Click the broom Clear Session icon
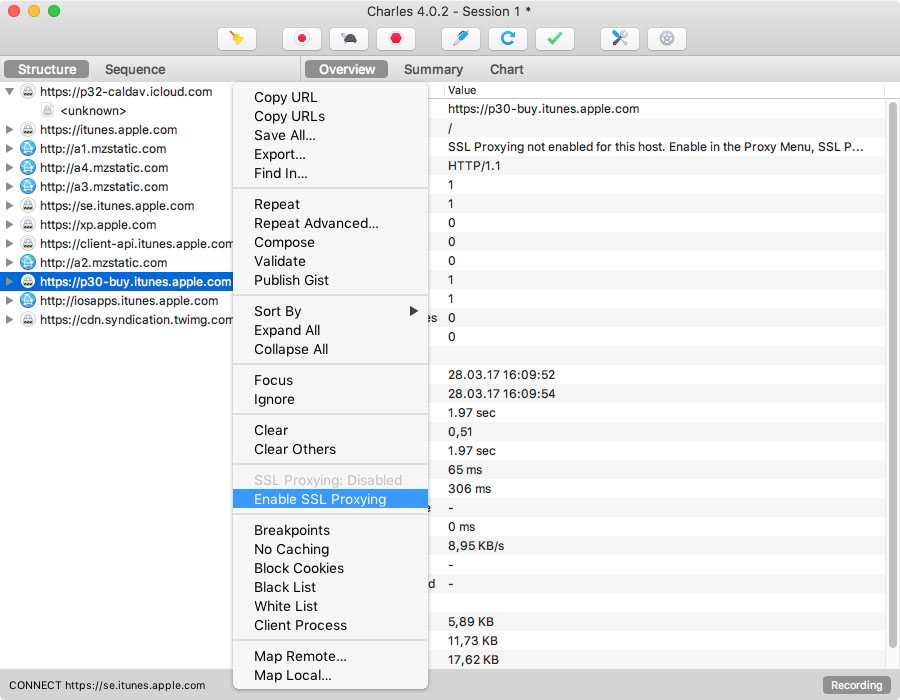 tap(237, 39)
